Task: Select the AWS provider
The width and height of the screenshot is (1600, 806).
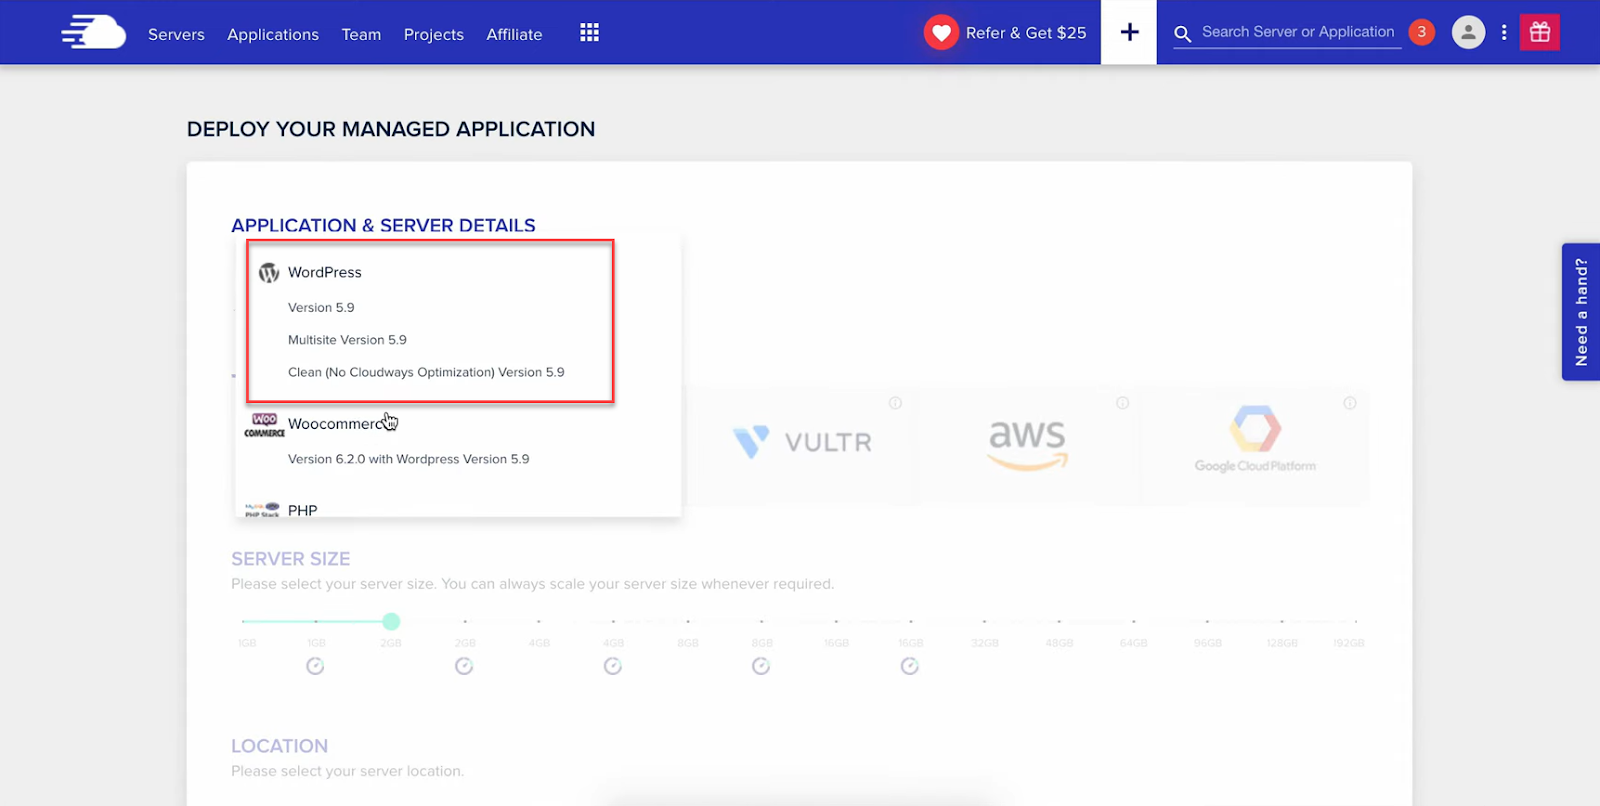Action: (1027, 443)
